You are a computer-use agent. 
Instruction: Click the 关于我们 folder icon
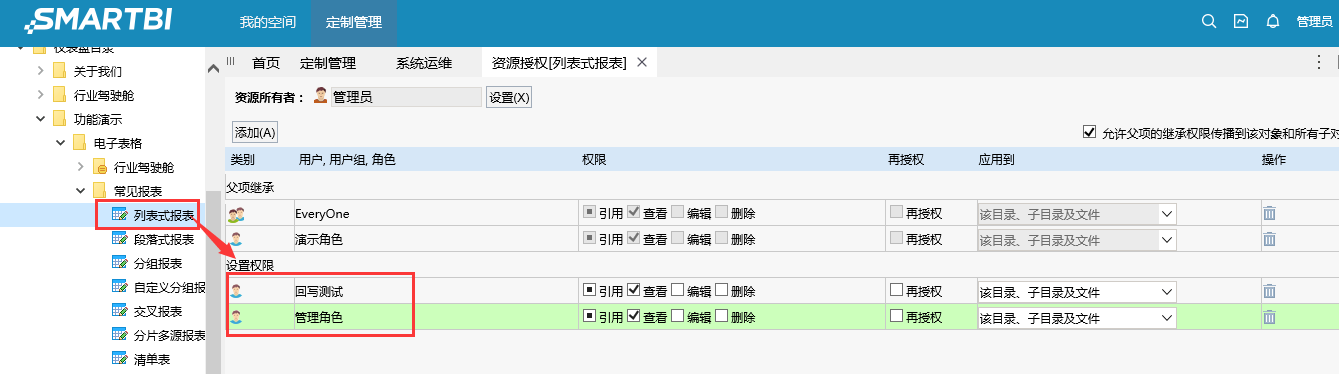pyautogui.click(x=60, y=71)
